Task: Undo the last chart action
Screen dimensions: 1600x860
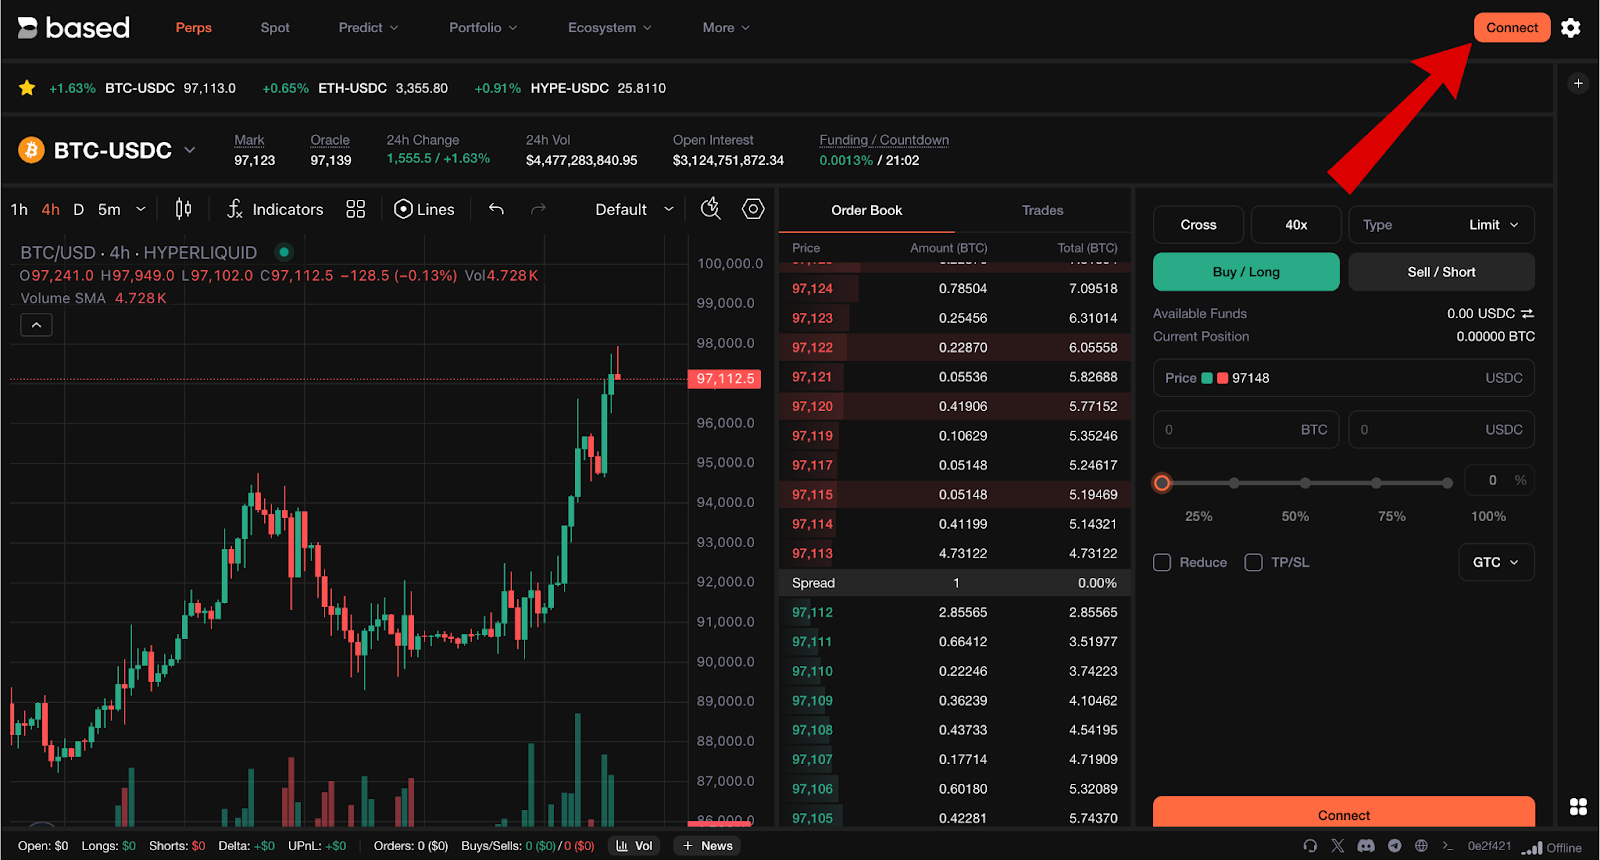Action: 496,209
